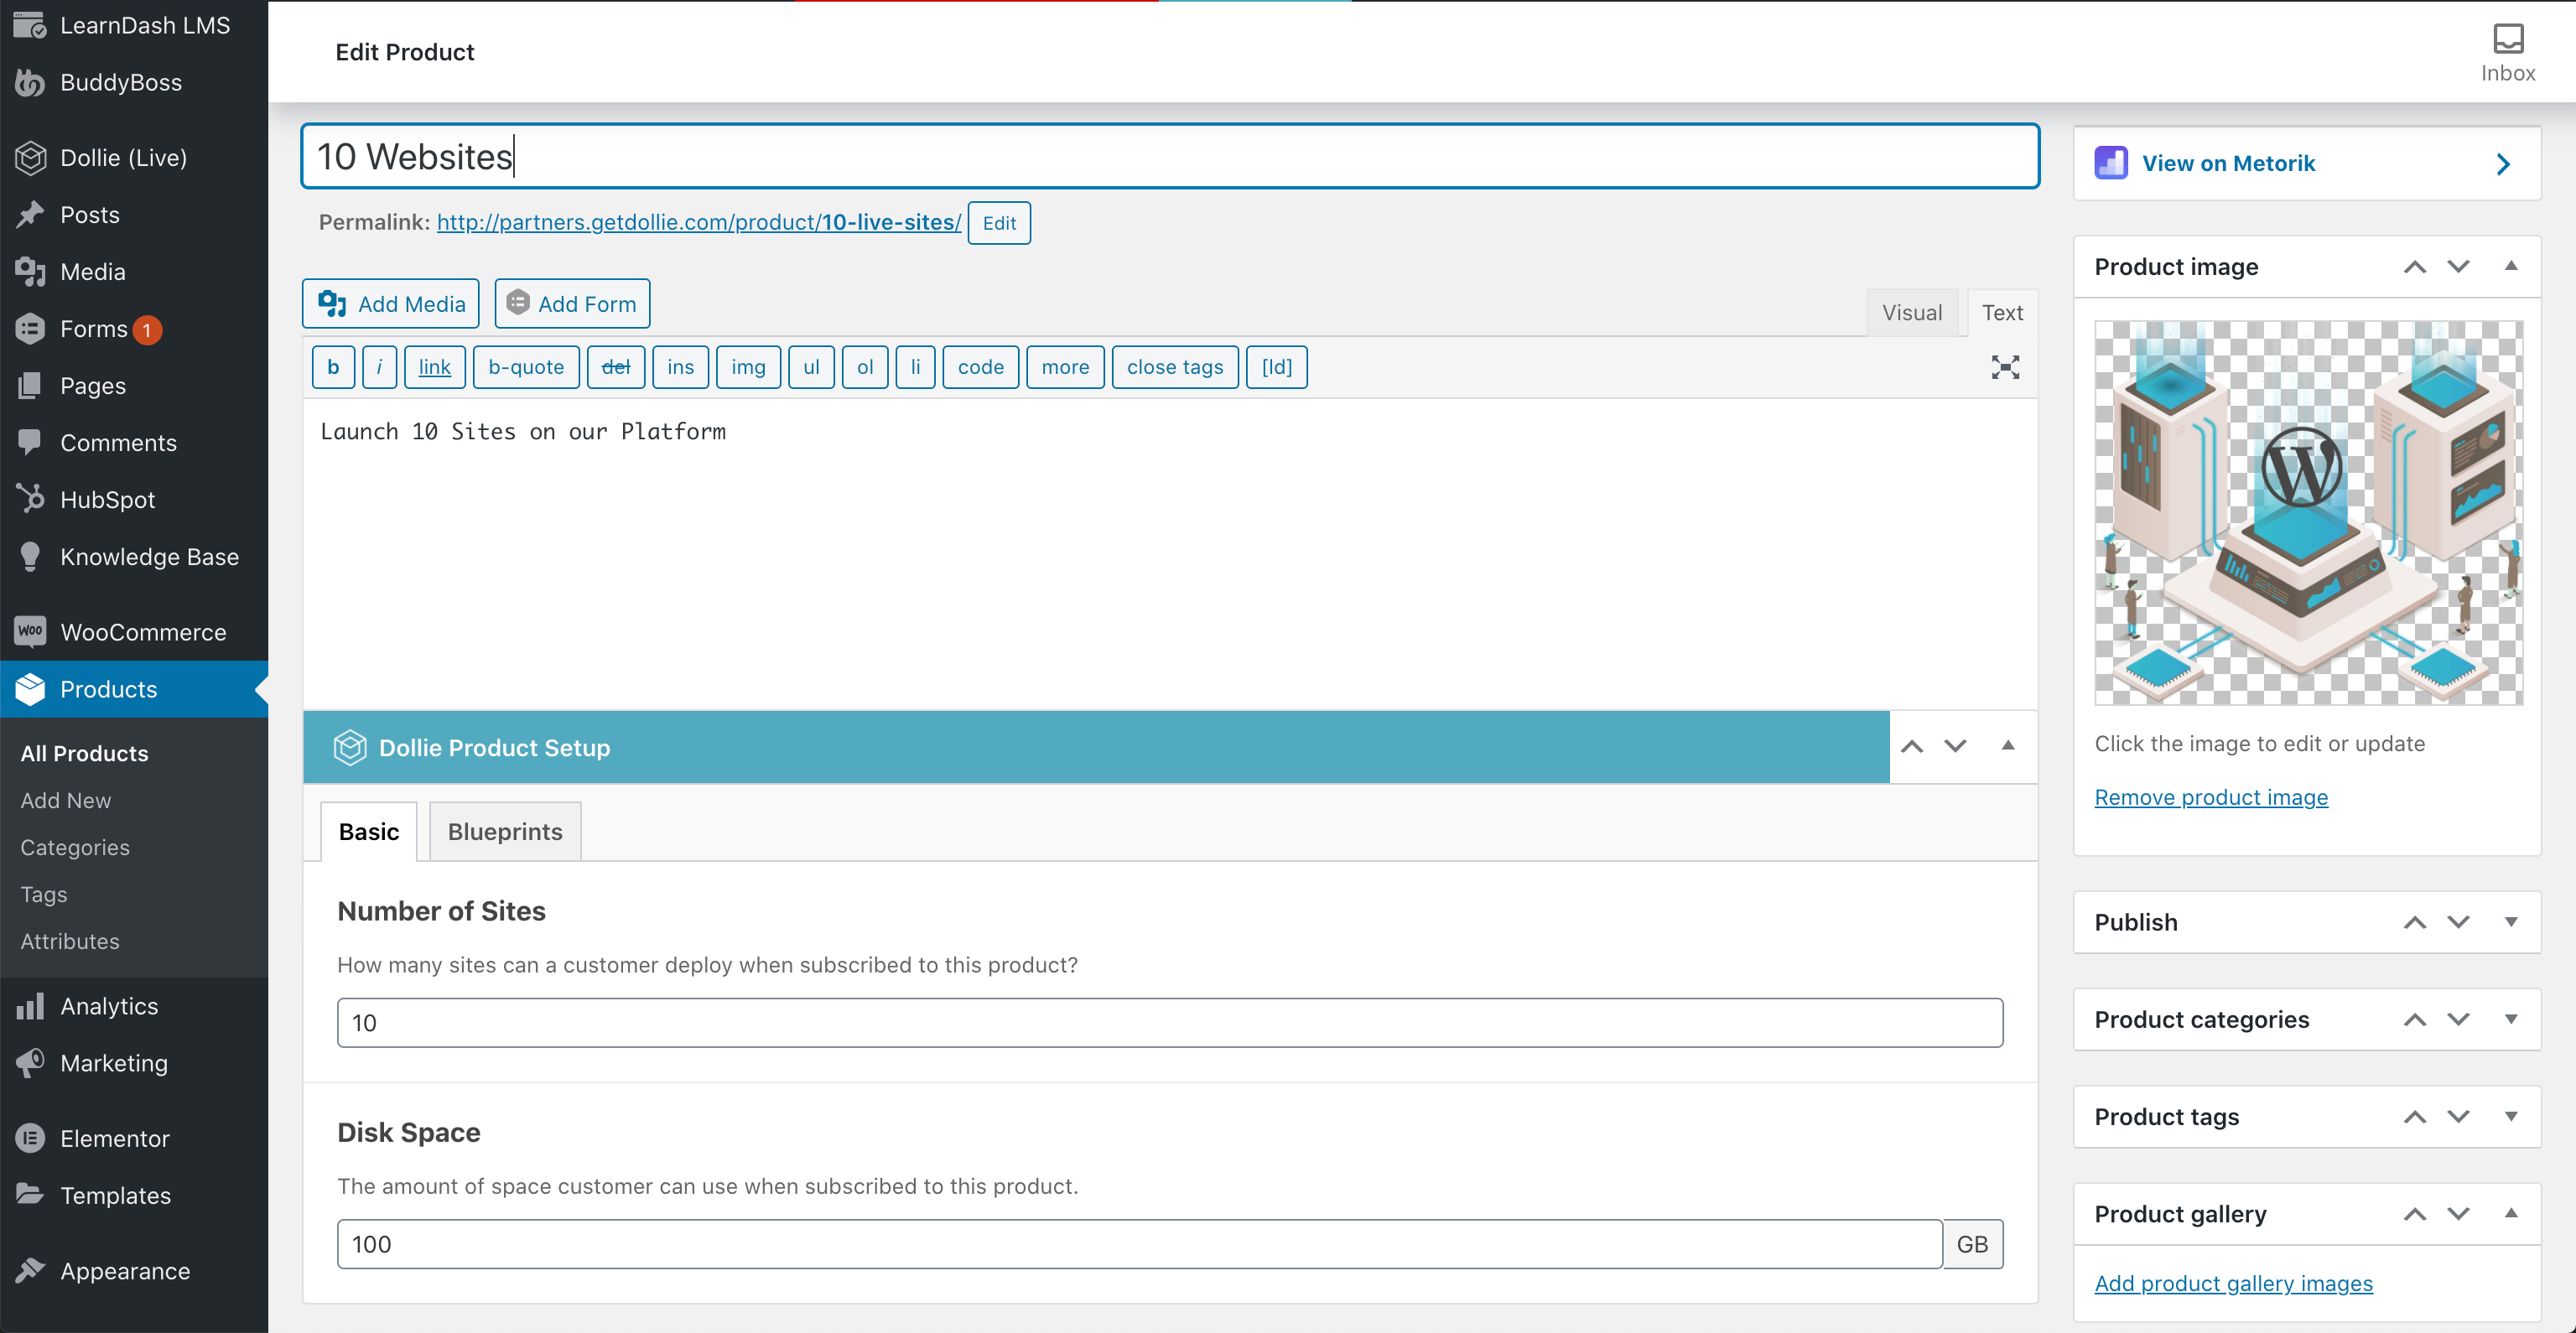Switch to the Blueprints tab
Image resolution: width=2576 pixels, height=1333 pixels.
click(504, 831)
